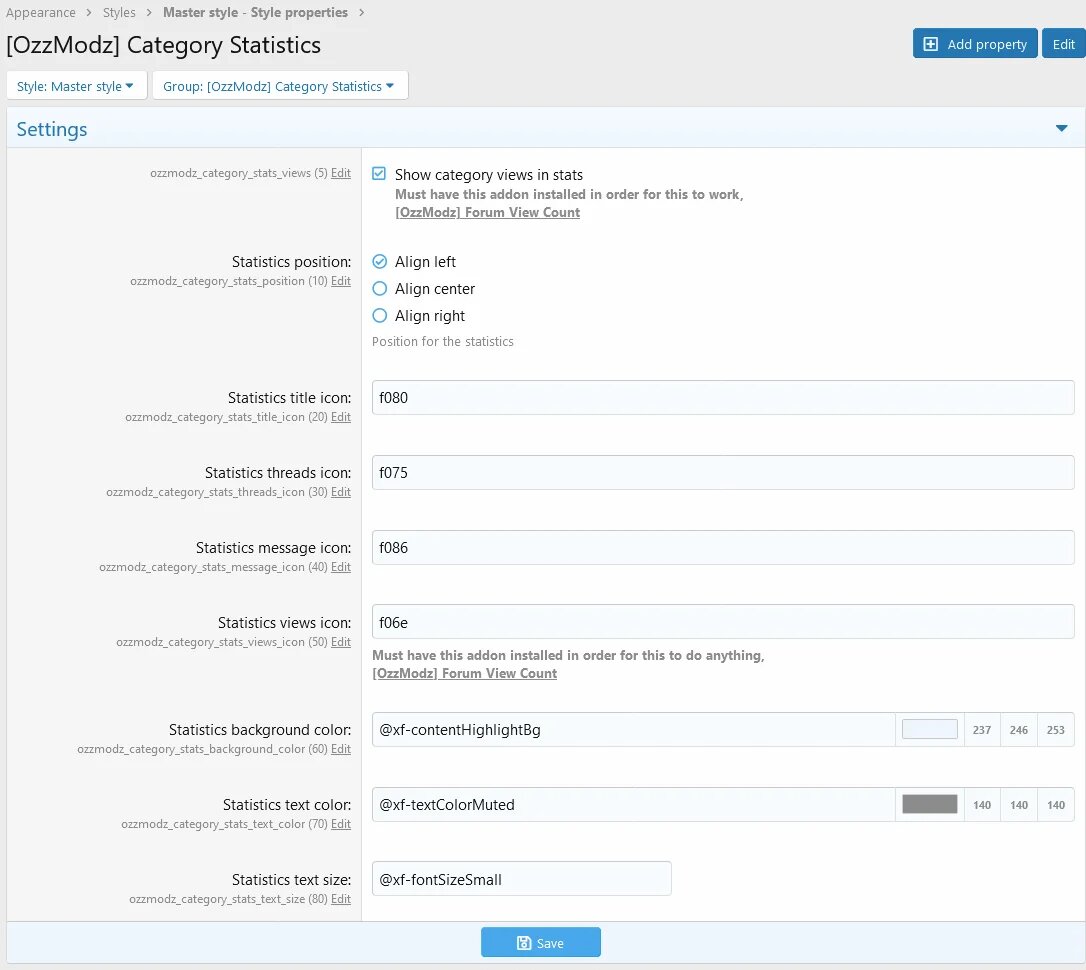Click the Statistics title icon field
The height and width of the screenshot is (970, 1086).
(722, 397)
